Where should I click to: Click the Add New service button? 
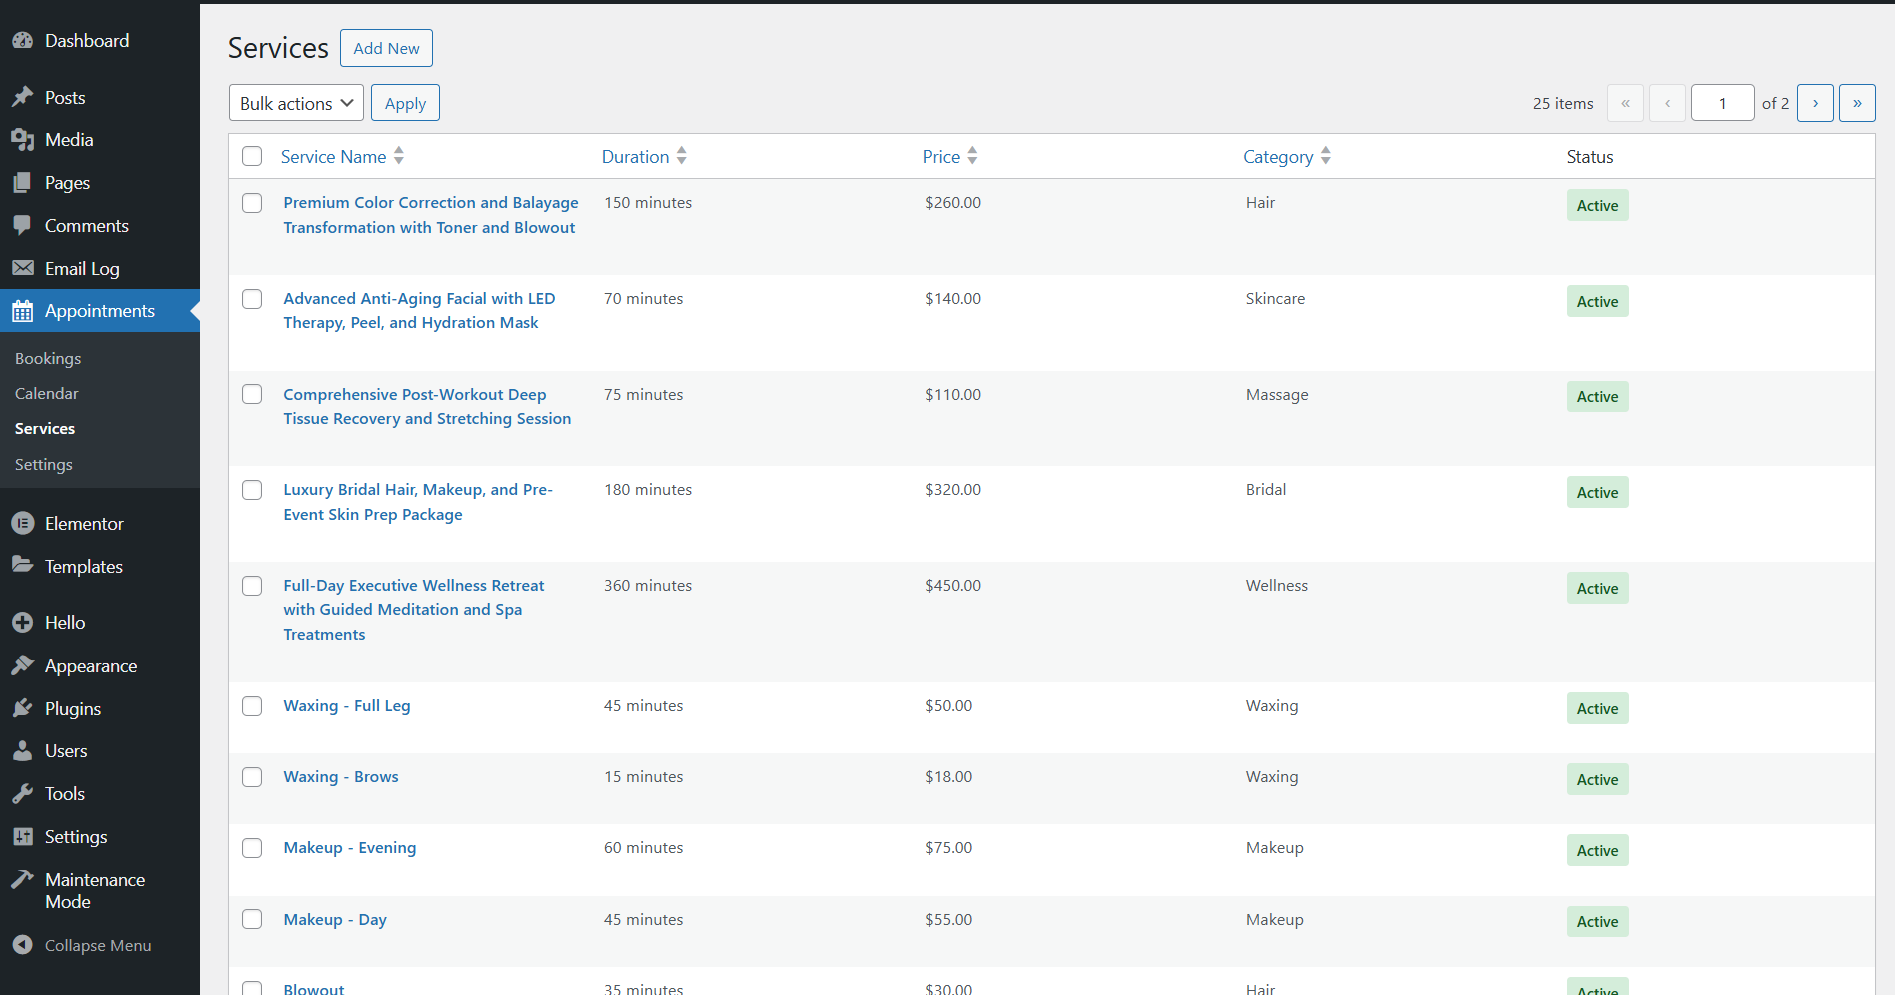coord(386,48)
